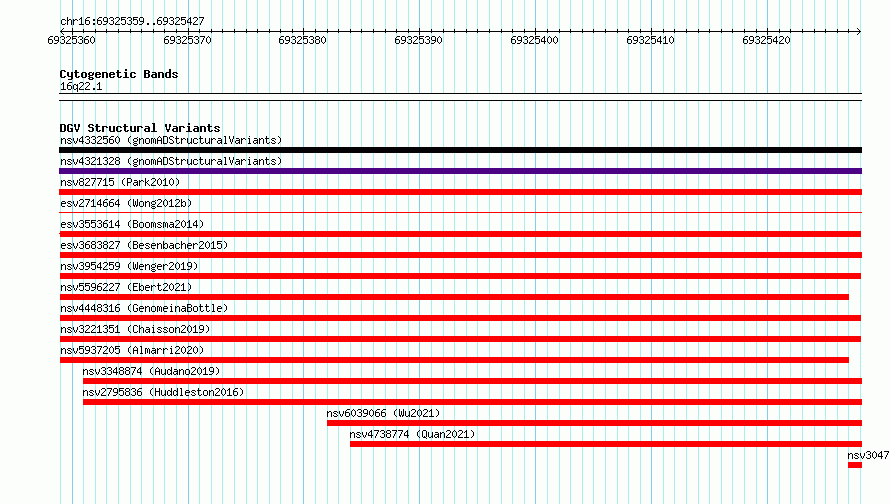Image resolution: width=890 pixels, height=504 pixels.
Task: Click the thin red line under esv2714664
Action: (x=460, y=213)
